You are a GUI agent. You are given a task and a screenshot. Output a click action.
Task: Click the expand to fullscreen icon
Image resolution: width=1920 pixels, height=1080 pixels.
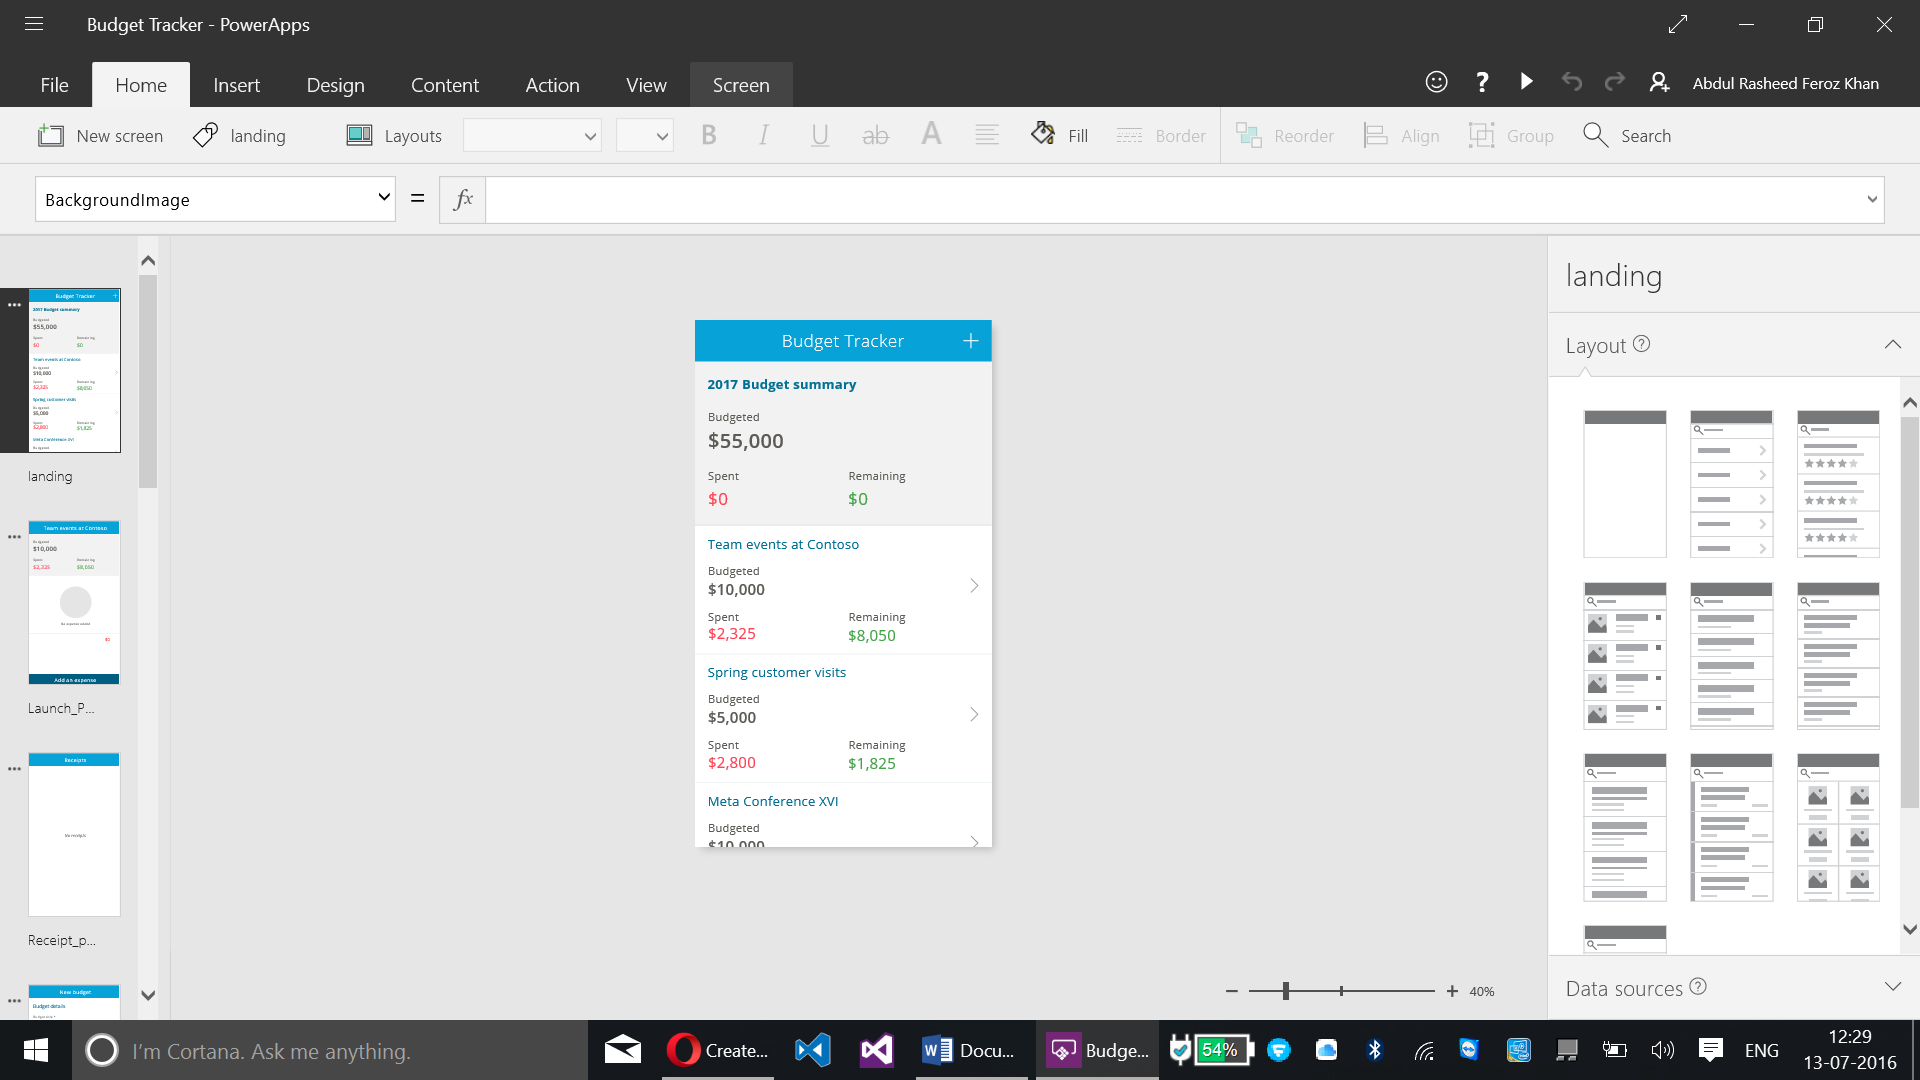point(1678,24)
